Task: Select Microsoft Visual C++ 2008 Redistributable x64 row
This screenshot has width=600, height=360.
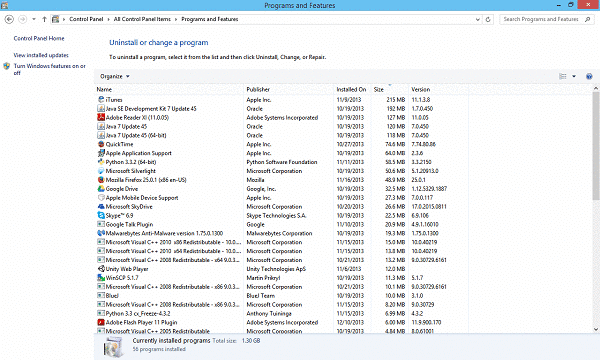Action: pos(282,260)
